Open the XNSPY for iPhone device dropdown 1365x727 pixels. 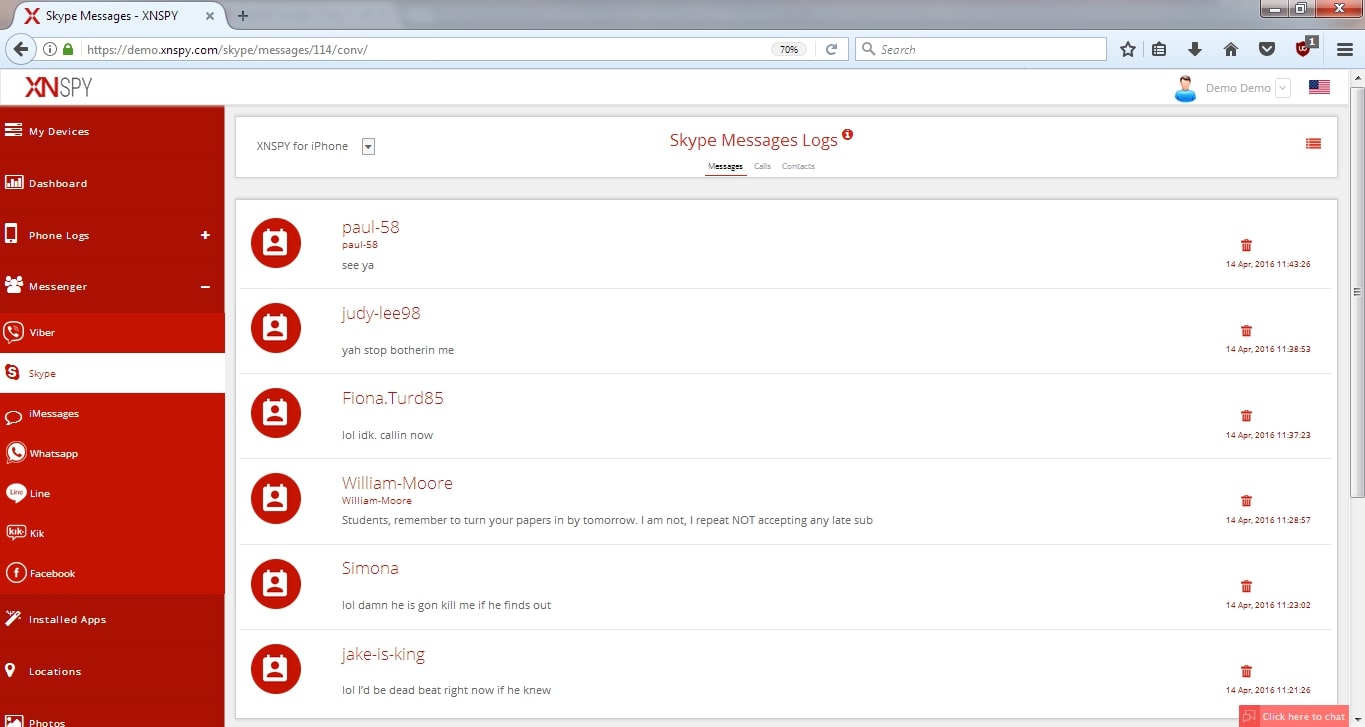point(368,147)
